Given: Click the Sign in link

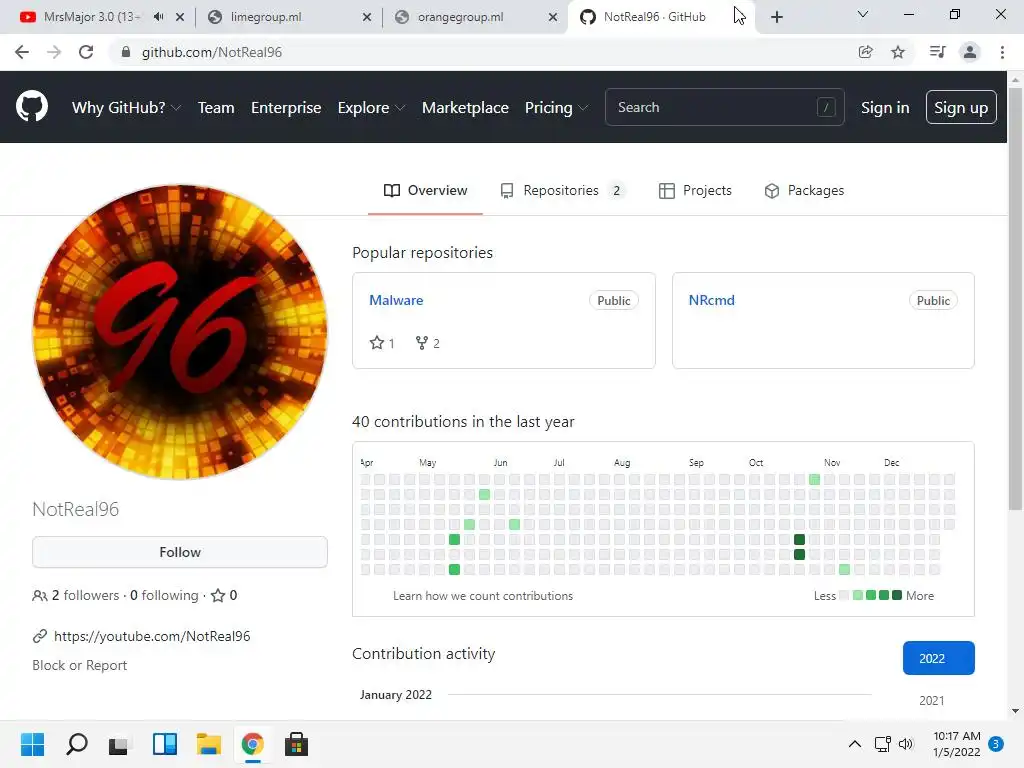Looking at the screenshot, I should [885, 107].
